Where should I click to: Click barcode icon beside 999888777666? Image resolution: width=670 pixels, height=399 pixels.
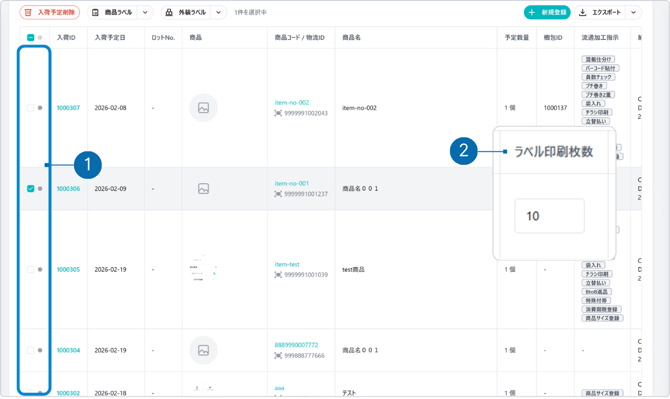[x=278, y=355]
